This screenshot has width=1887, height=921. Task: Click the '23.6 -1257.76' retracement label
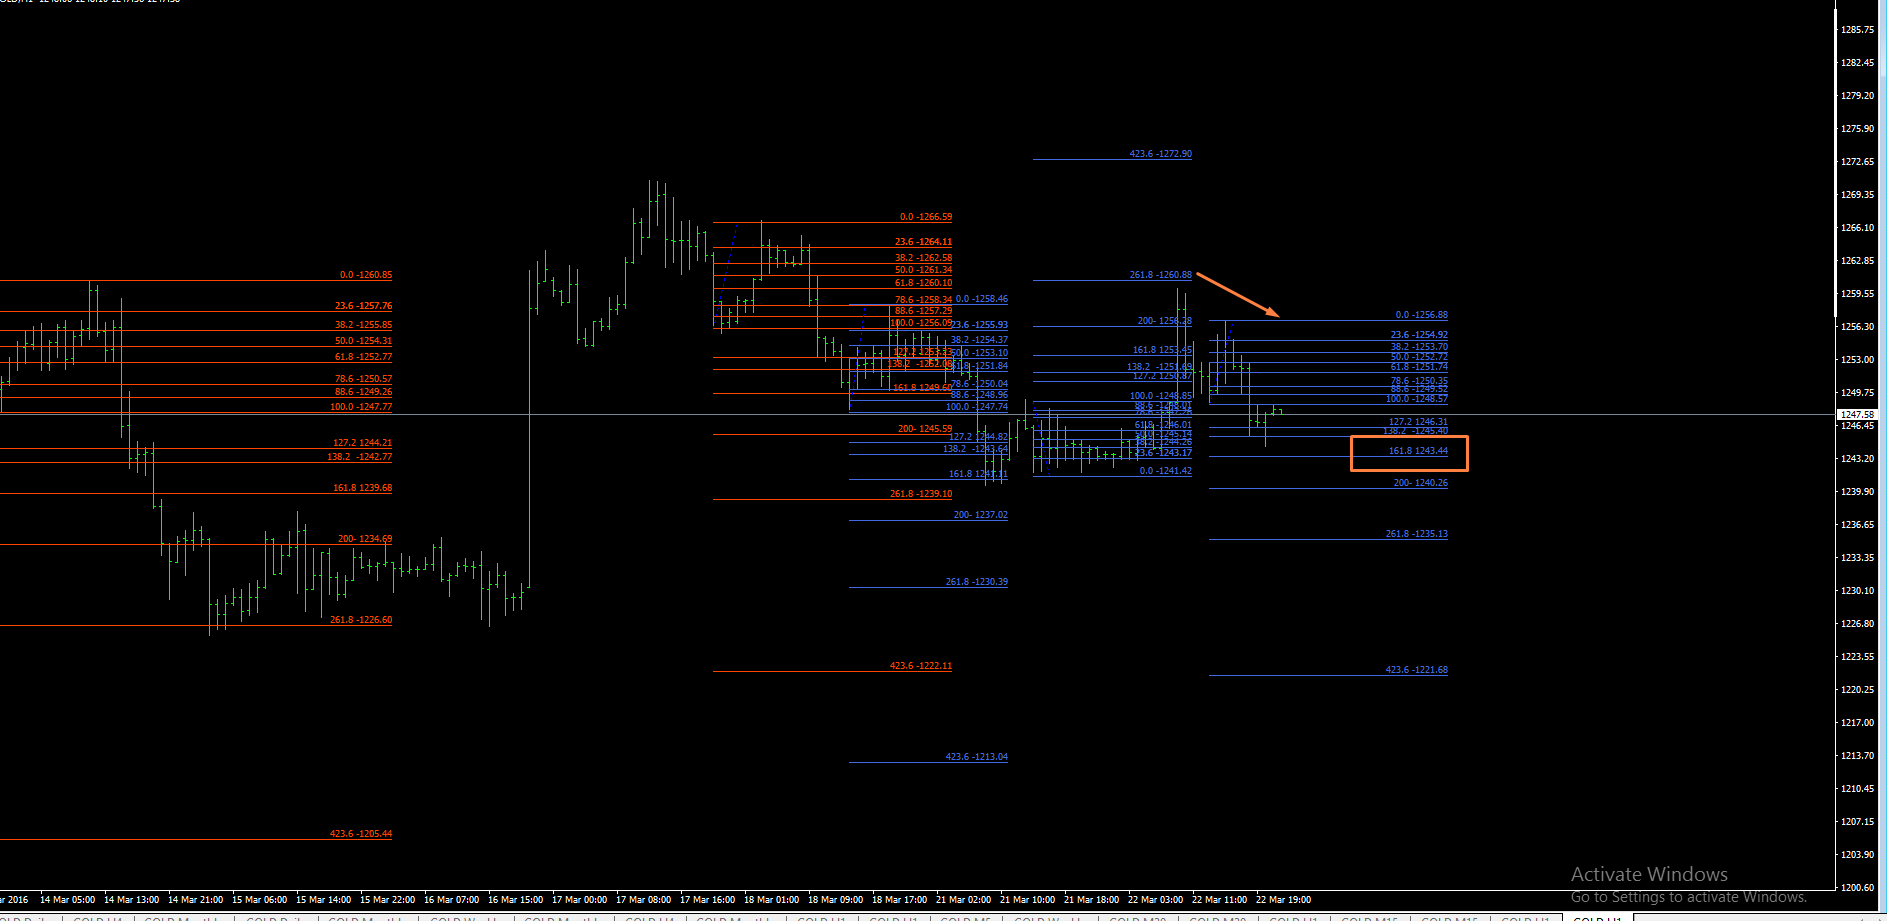pyautogui.click(x=364, y=306)
